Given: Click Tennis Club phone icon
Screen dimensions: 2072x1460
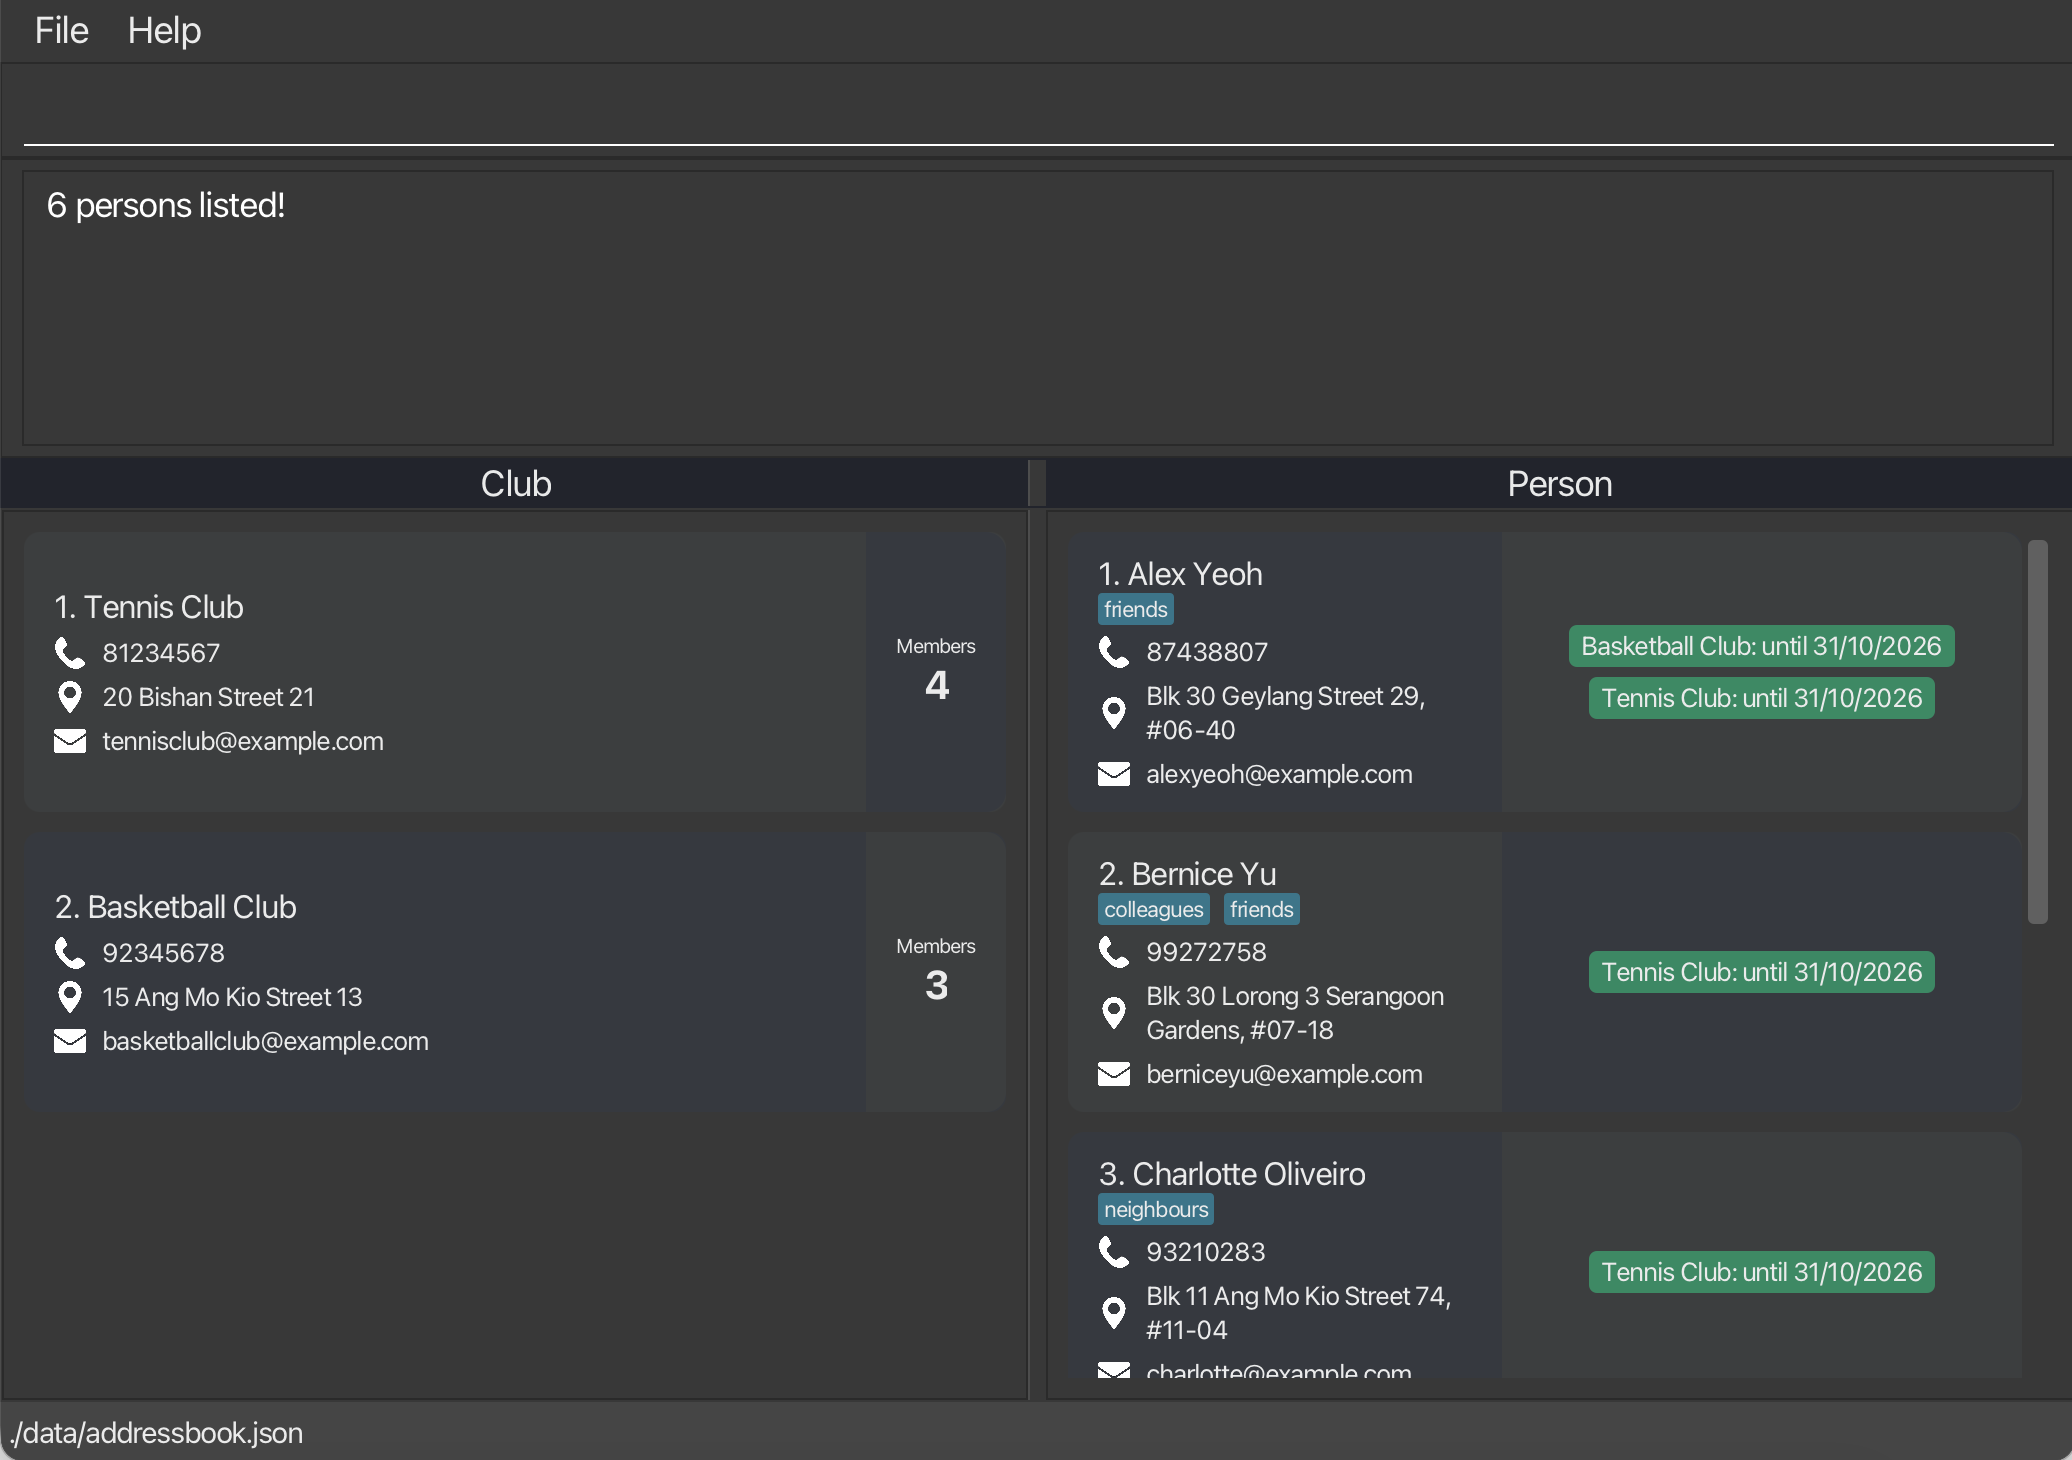Looking at the screenshot, I should click(69, 653).
